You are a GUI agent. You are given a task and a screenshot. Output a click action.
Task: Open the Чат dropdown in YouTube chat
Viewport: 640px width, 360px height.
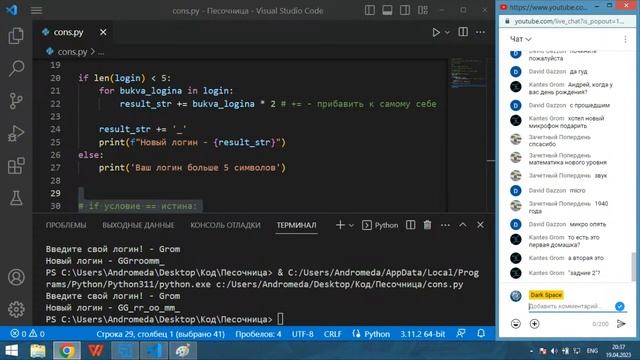(x=520, y=39)
